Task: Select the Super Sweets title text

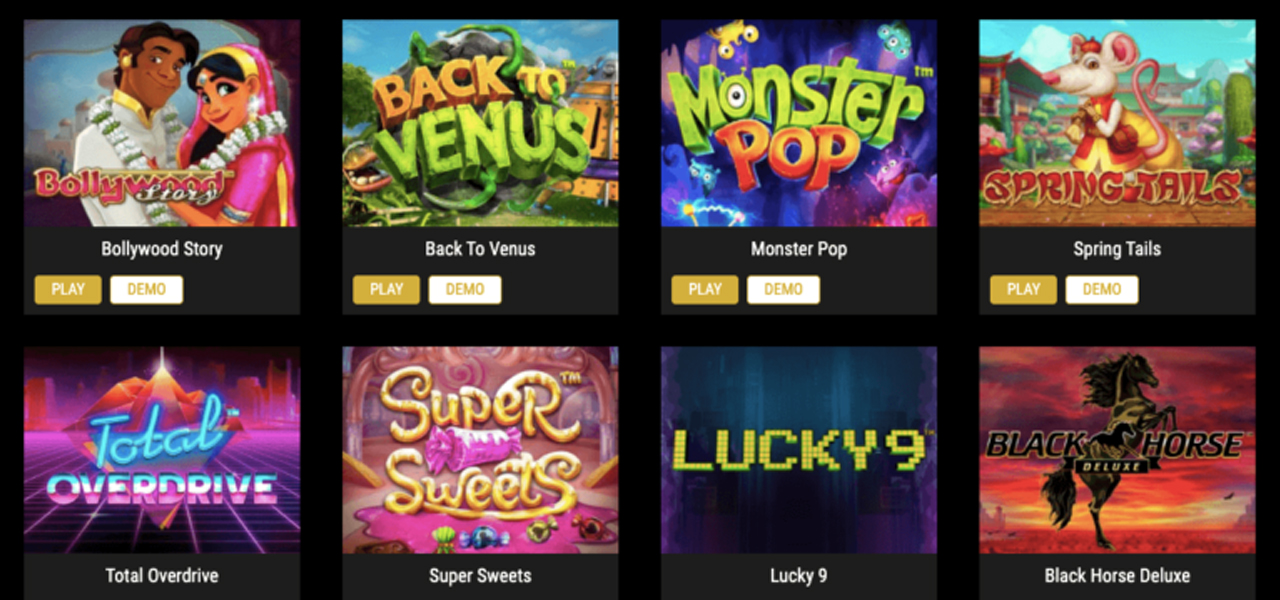Action: (480, 576)
